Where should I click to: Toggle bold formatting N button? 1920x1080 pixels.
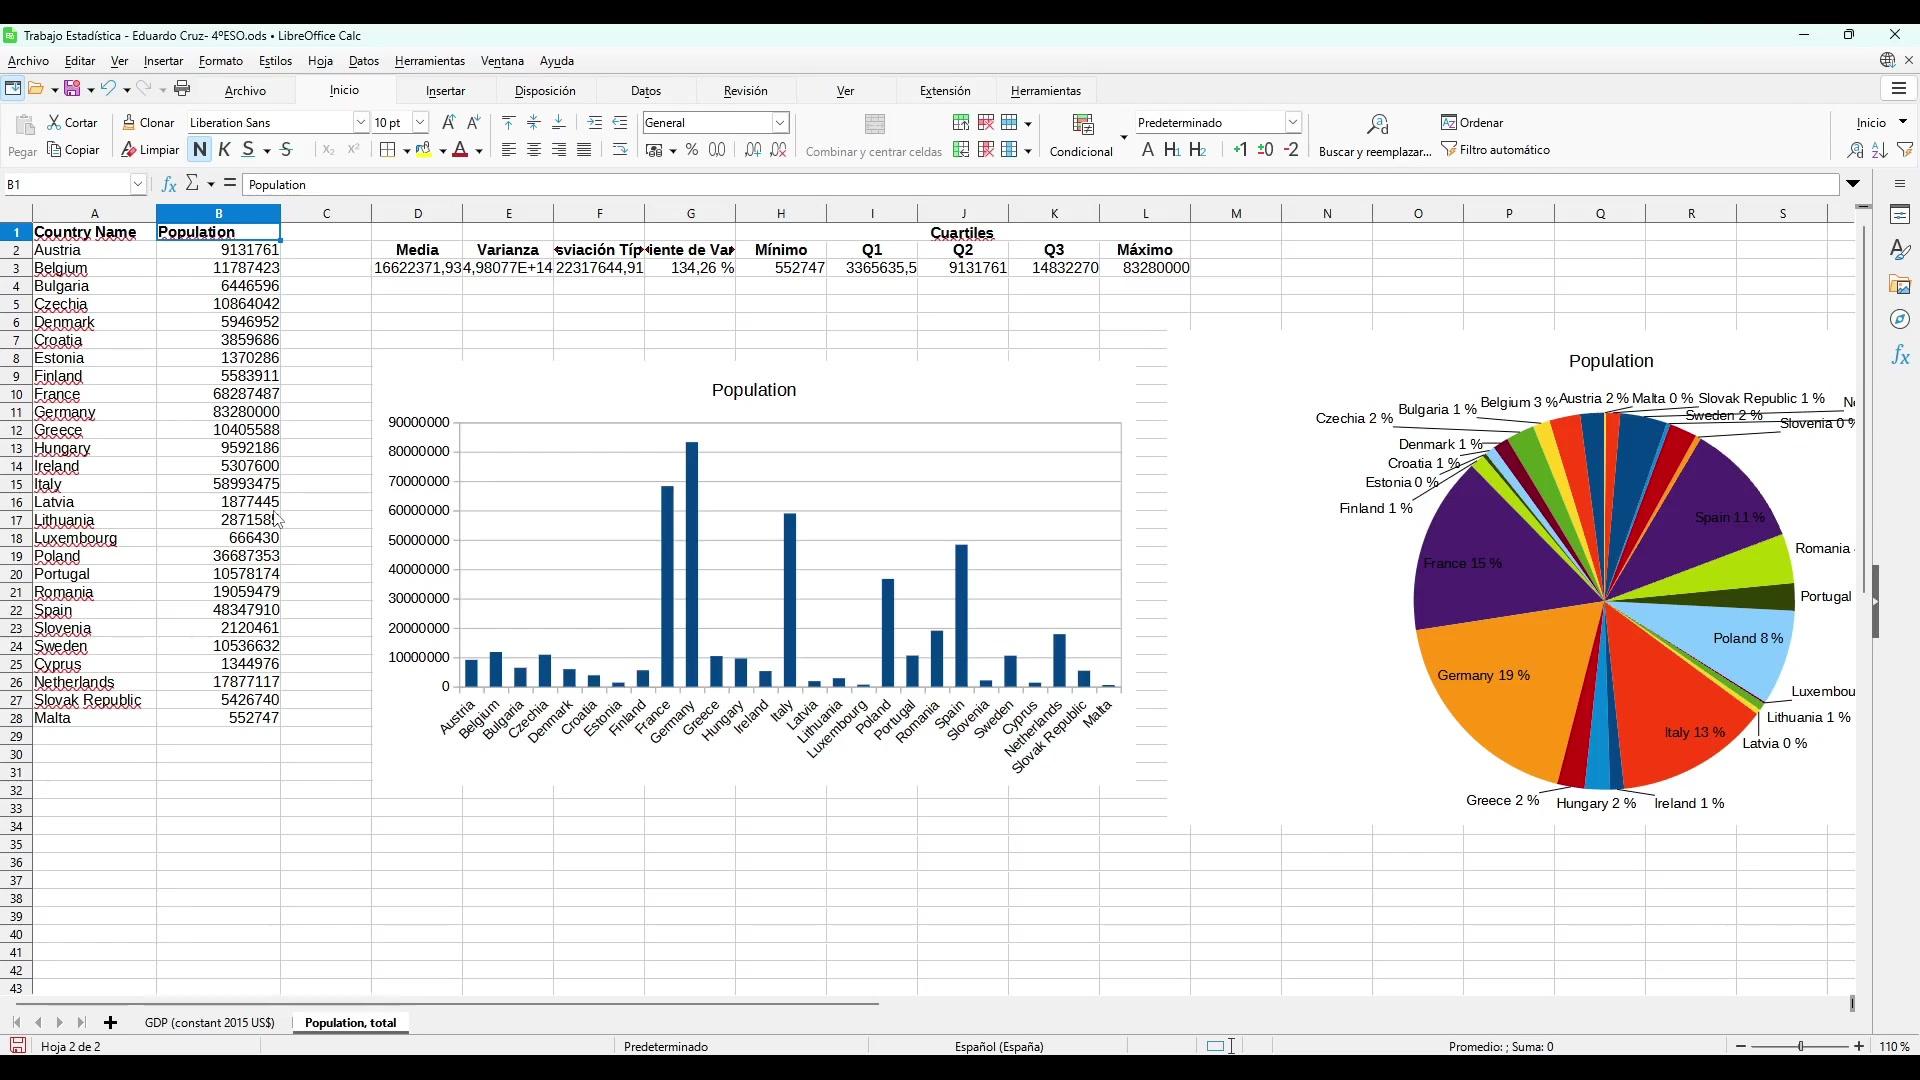click(x=199, y=150)
